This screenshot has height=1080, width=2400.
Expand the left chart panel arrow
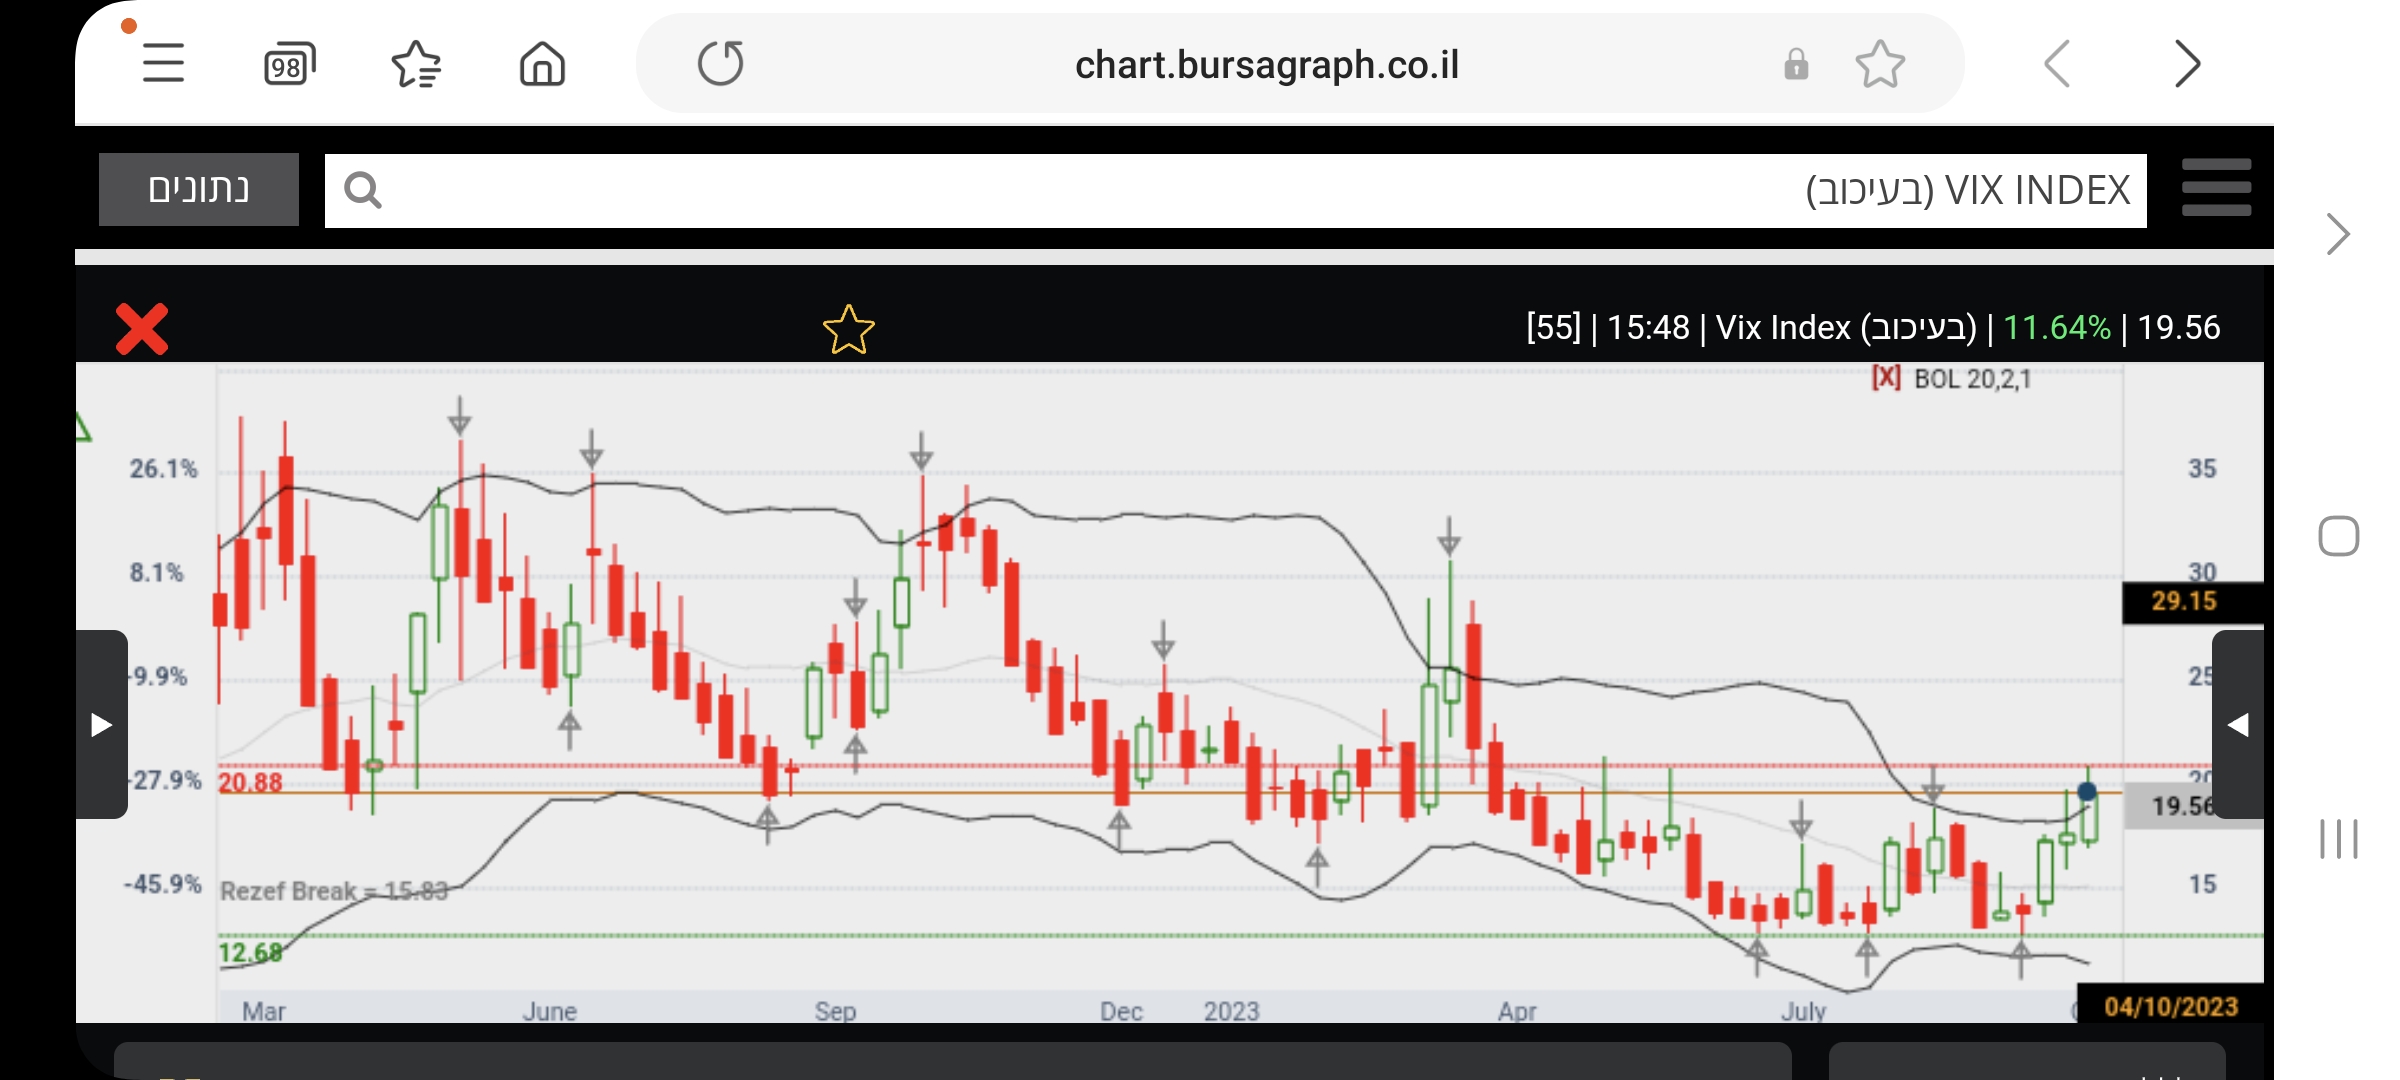pos(101,724)
